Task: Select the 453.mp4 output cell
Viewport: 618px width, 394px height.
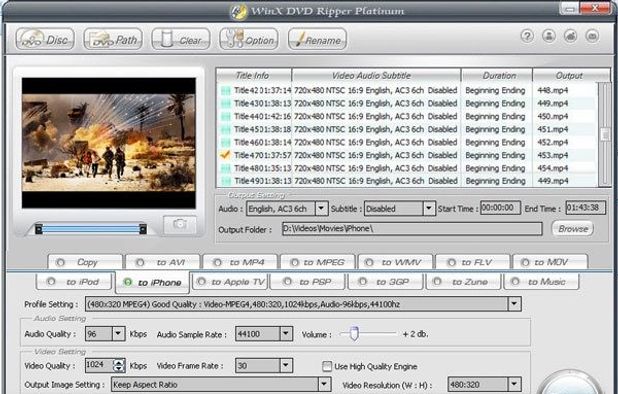Action: coord(553,156)
